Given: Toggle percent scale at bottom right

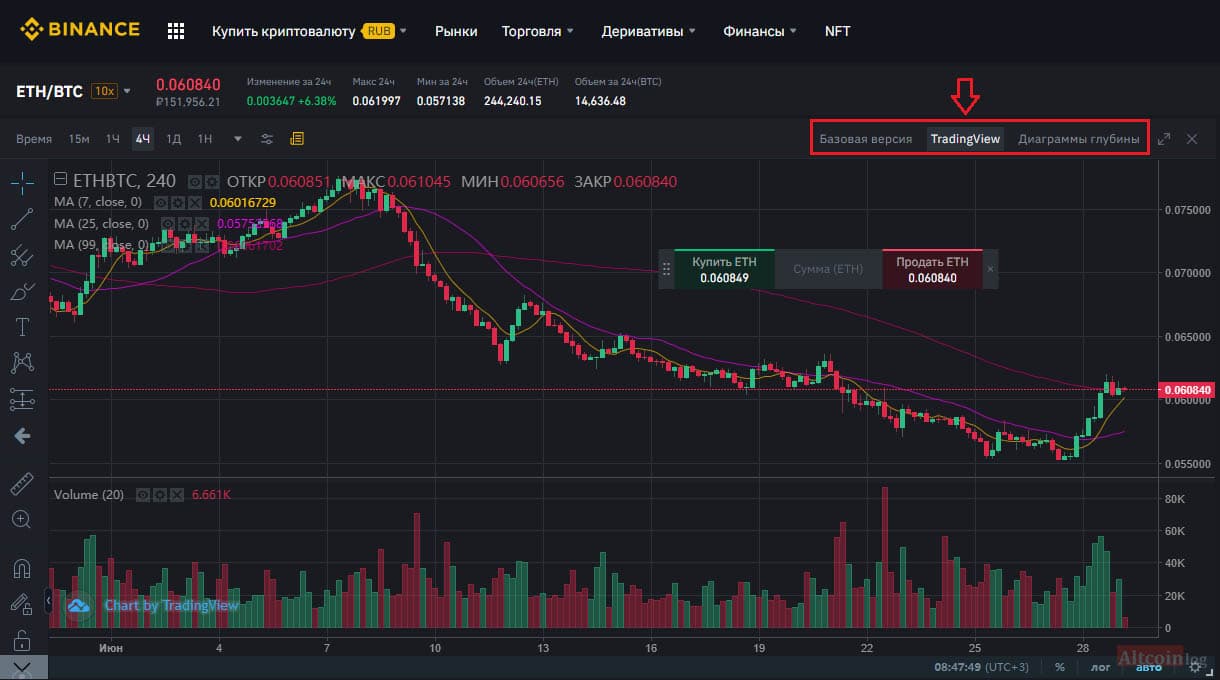Looking at the screenshot, I should coord(1059,666).
